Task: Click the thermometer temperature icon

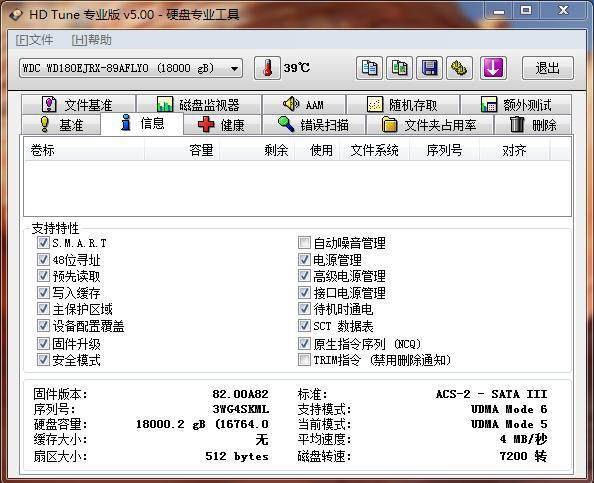Action: coord(267,68)
